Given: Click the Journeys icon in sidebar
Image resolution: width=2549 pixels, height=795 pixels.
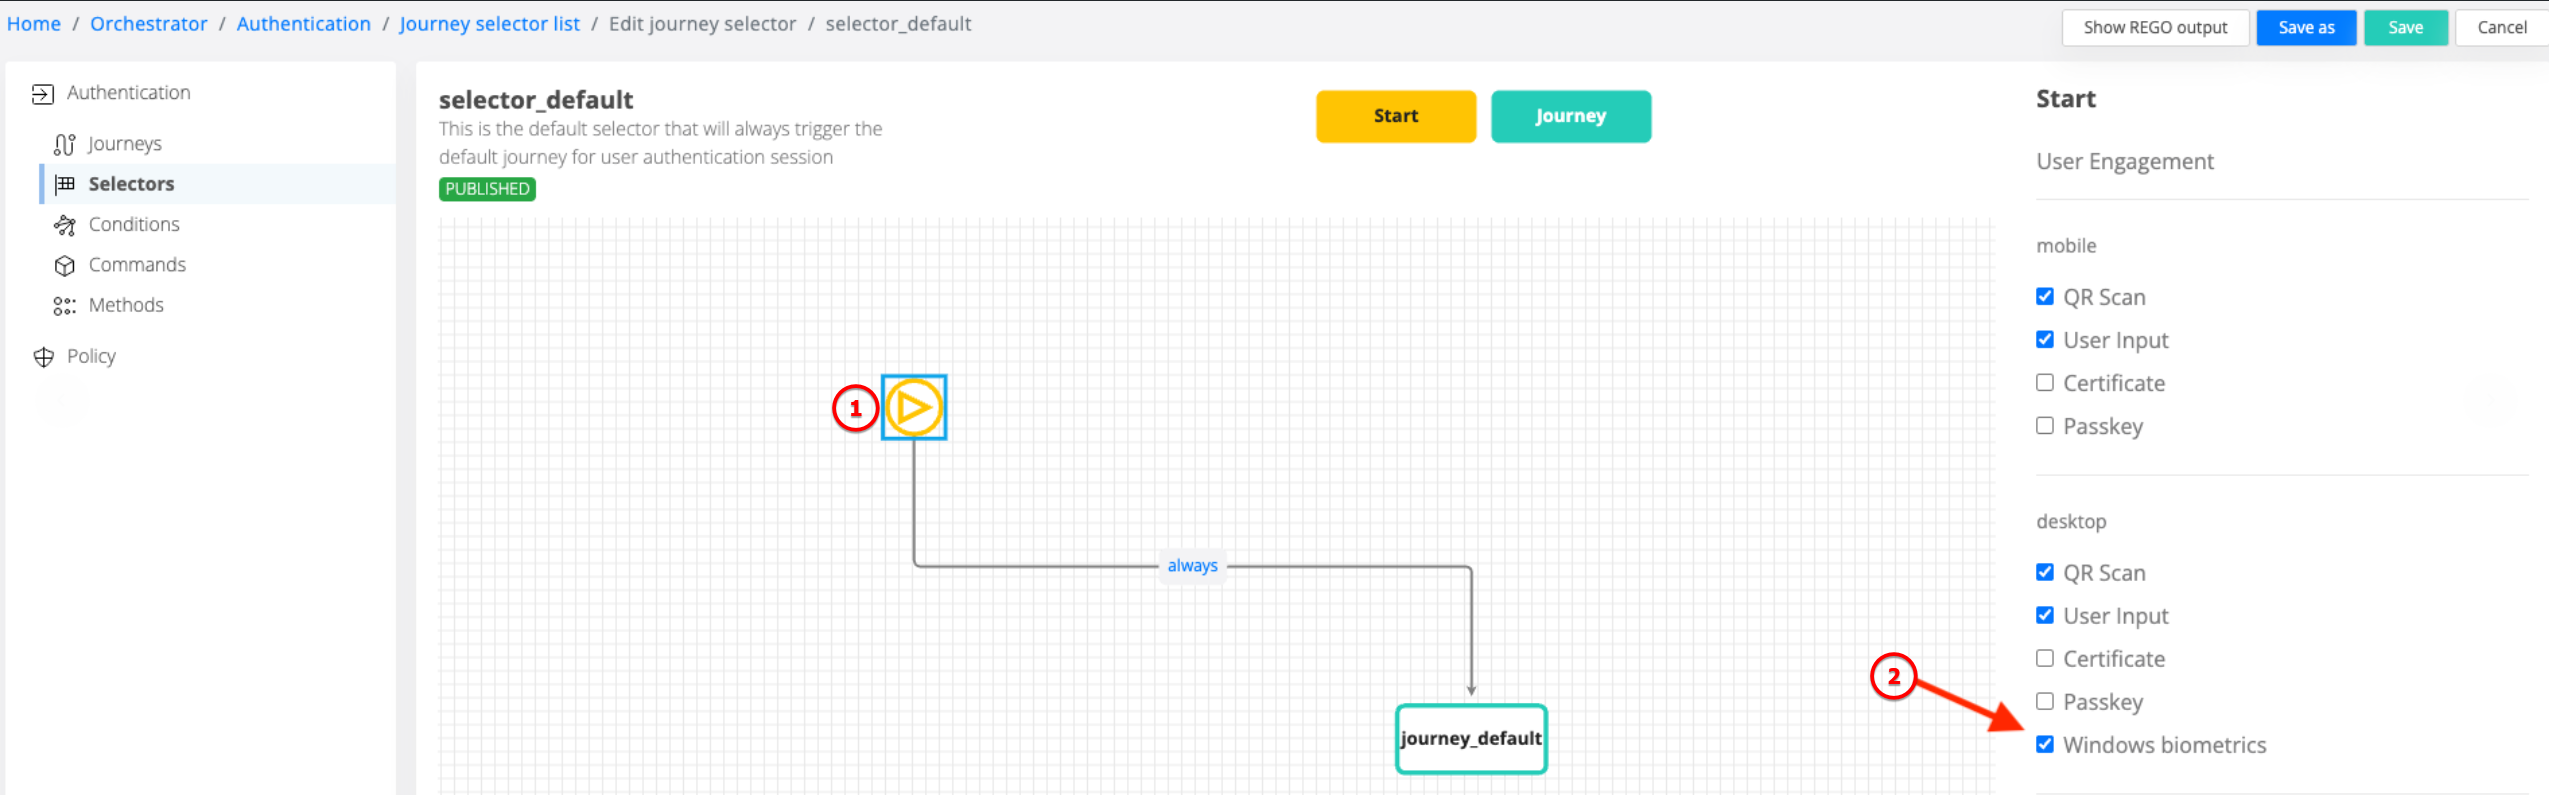Looking at the screenshot, I should click(64, 145).
